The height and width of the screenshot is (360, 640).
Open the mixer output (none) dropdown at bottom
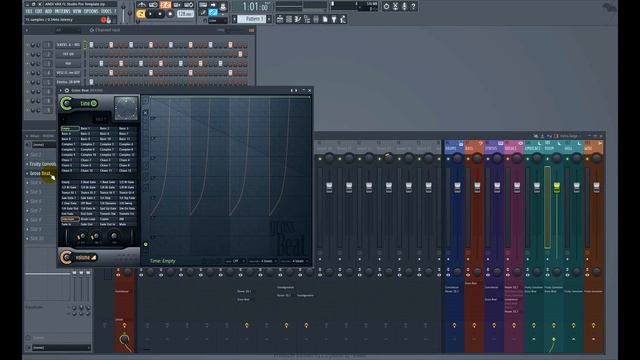pyautogui.click(x=61, y=347)
